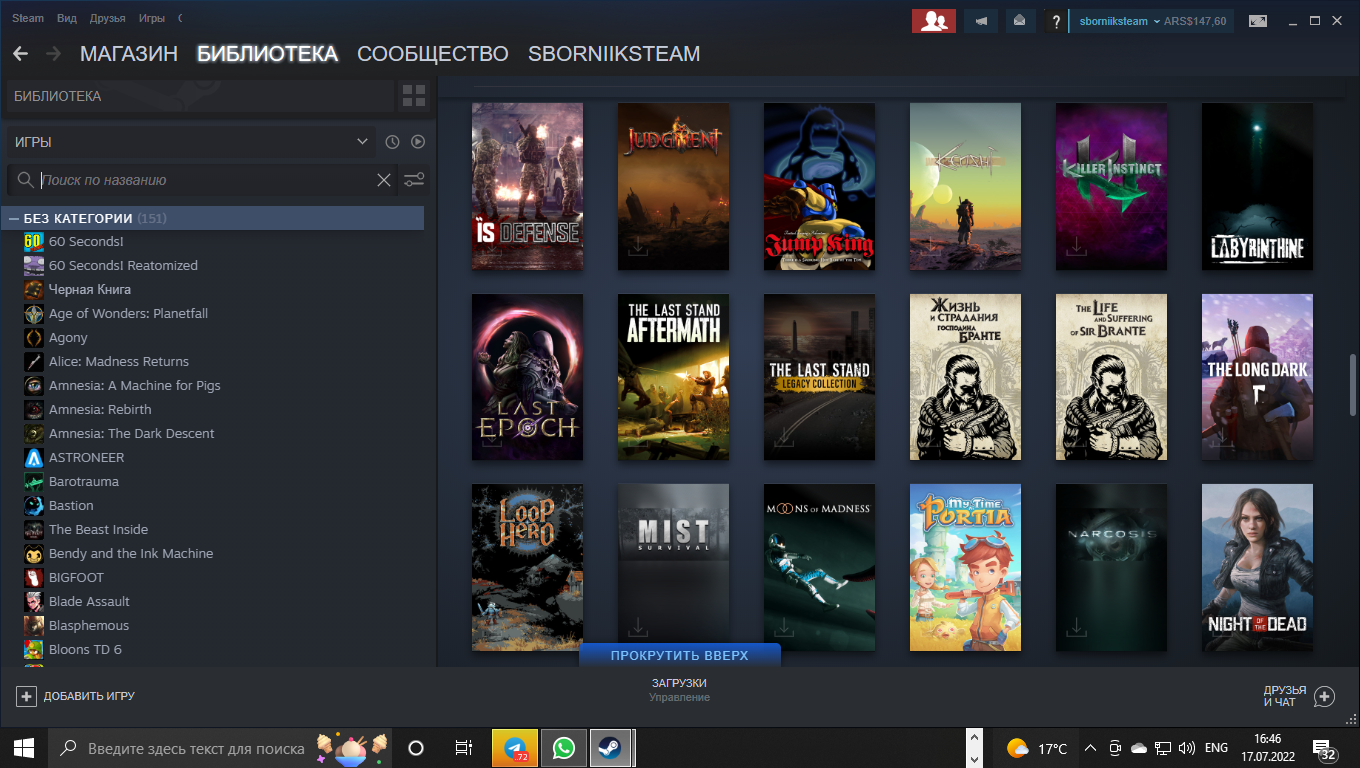Click the question mark help icon
The height and width of the screenshot is (768, 1360).
[x=1055, y=21]
